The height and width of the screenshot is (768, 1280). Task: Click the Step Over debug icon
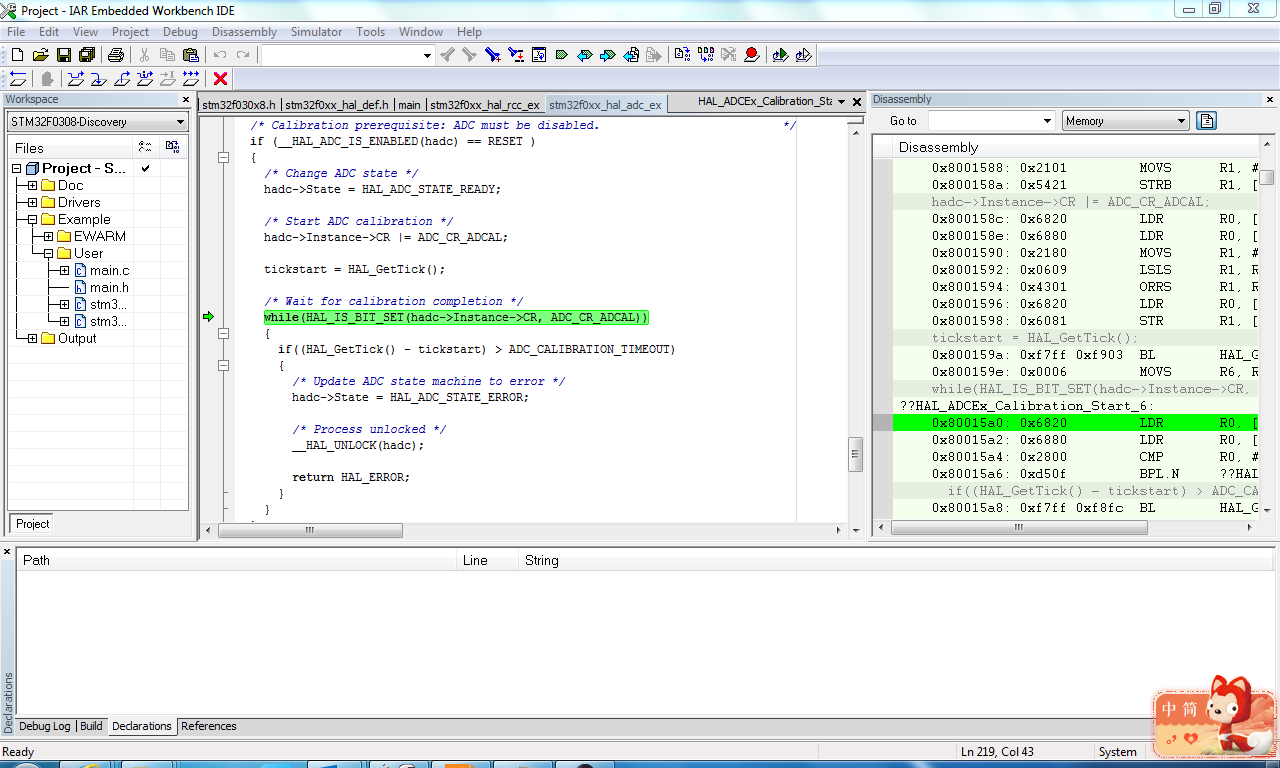click(x=75, y=79)
